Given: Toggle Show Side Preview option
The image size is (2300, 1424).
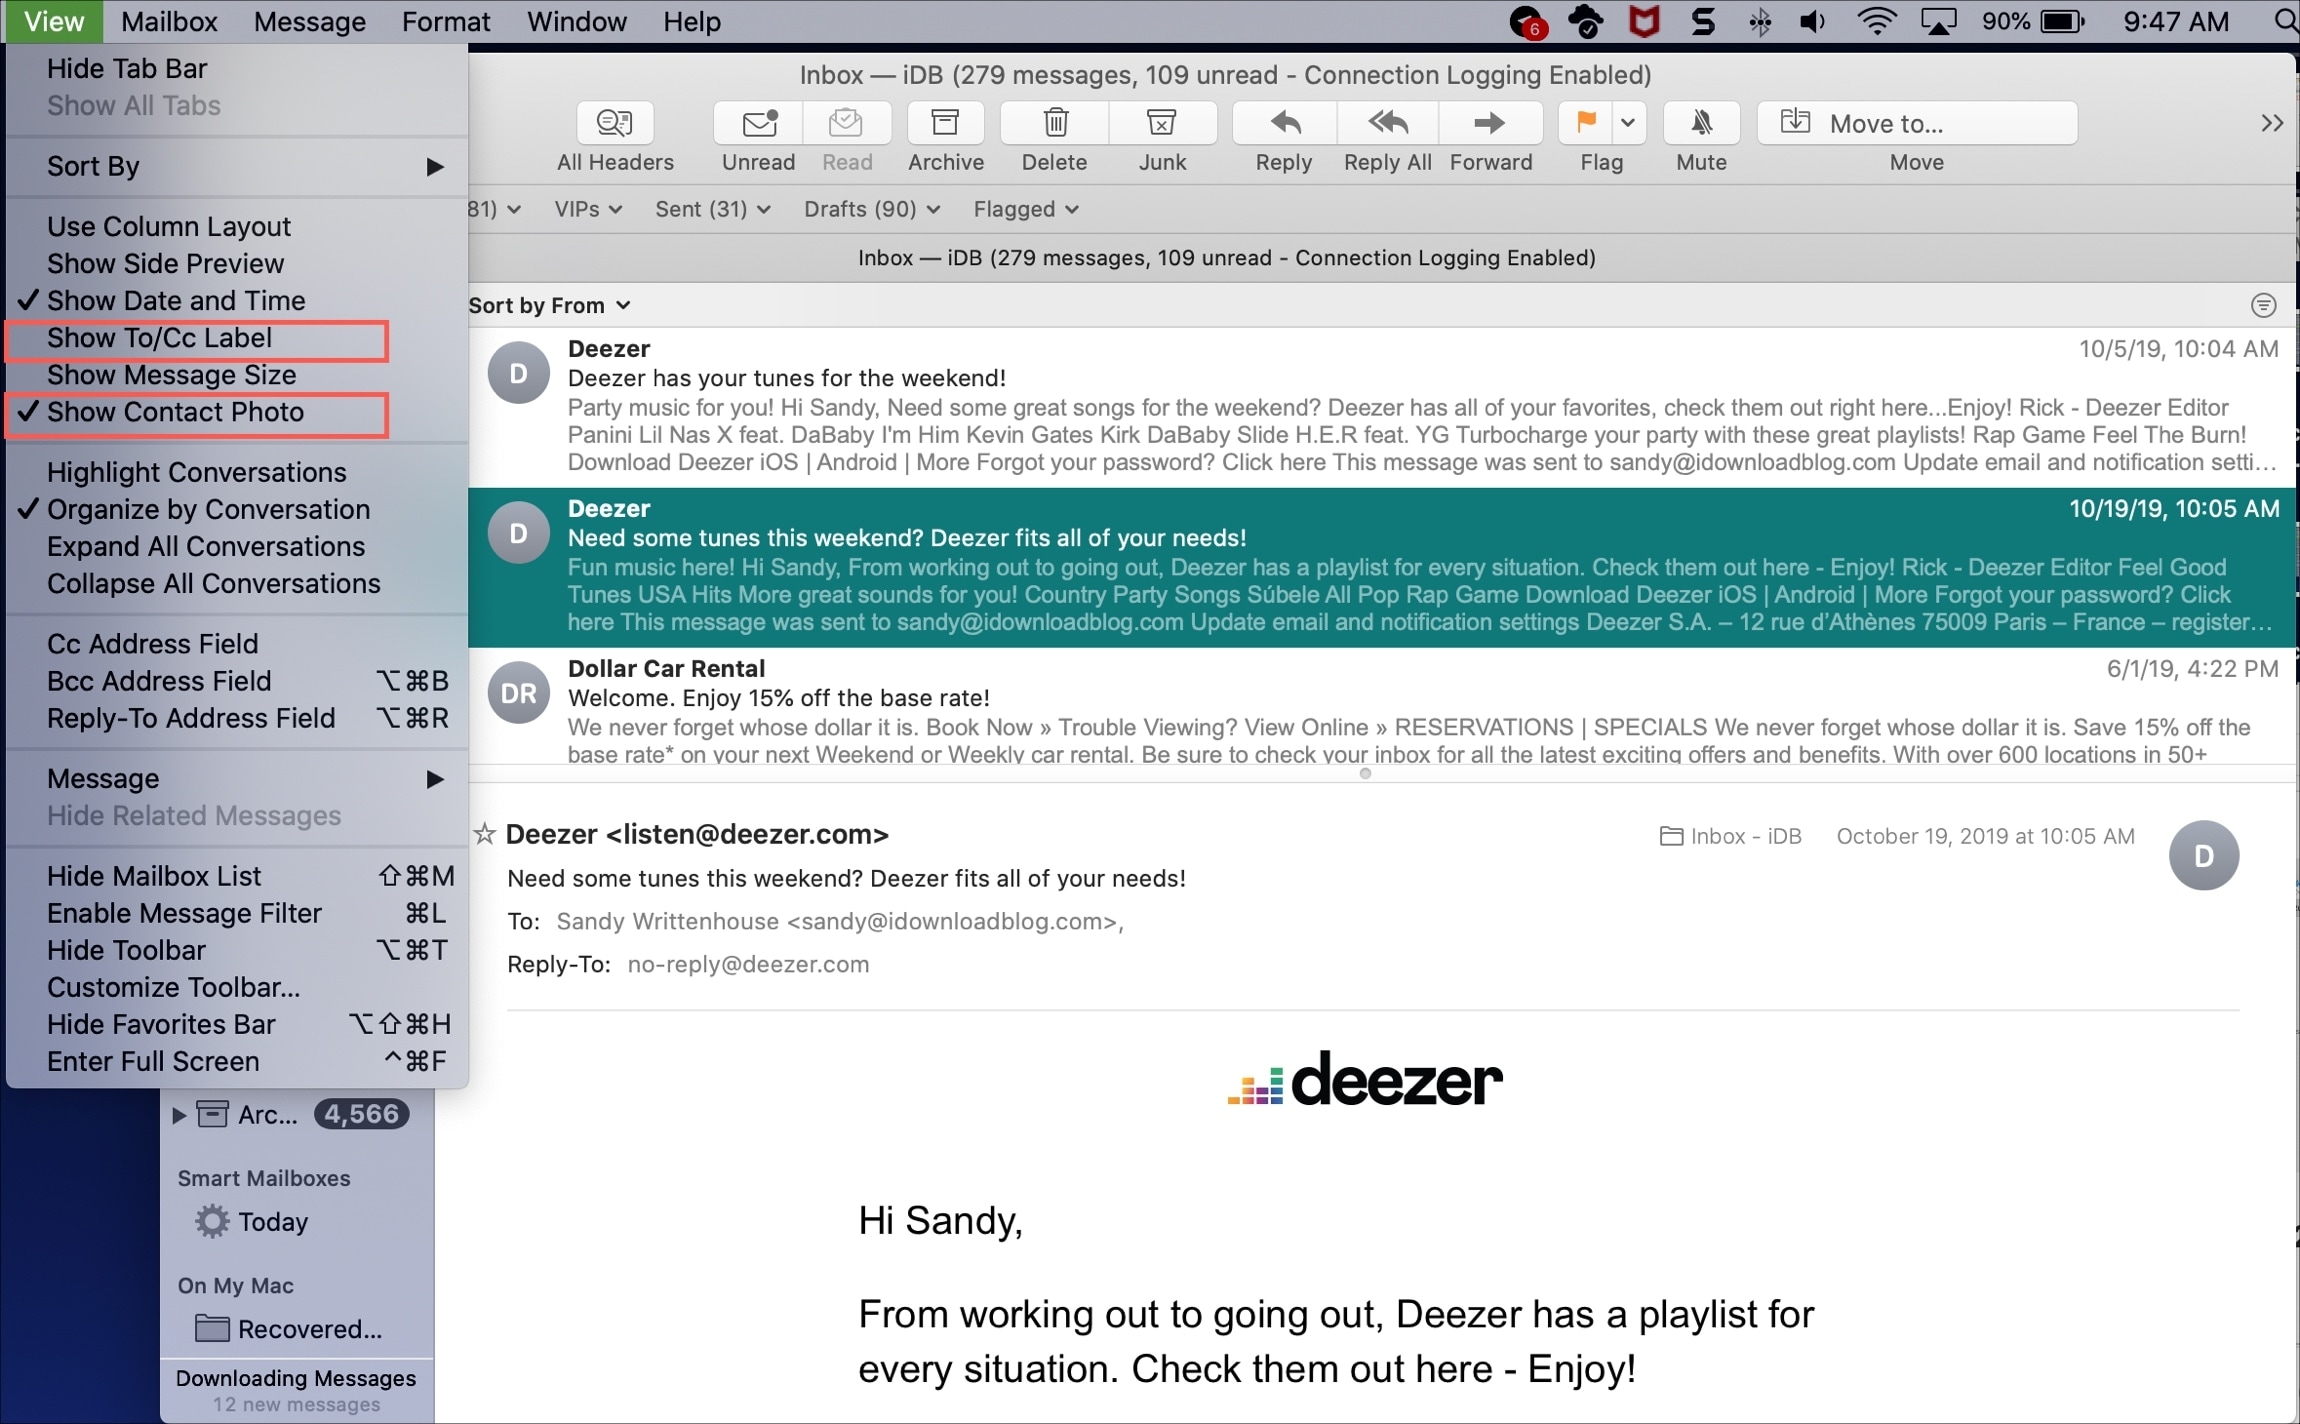Looking at the screenshot, I should [x=236, y=263].
